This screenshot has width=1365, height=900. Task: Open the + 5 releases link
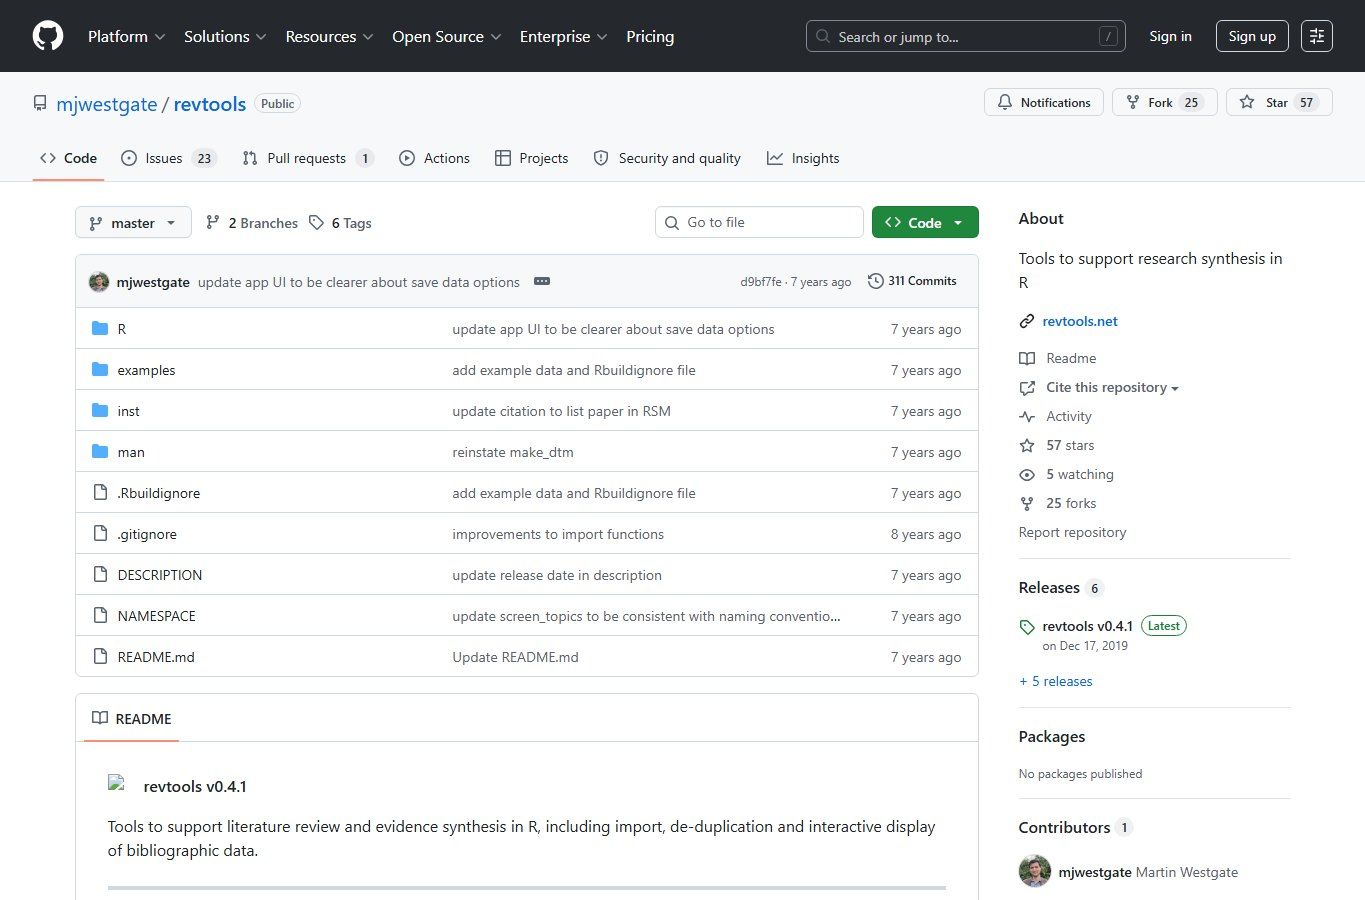[1056, 681]
